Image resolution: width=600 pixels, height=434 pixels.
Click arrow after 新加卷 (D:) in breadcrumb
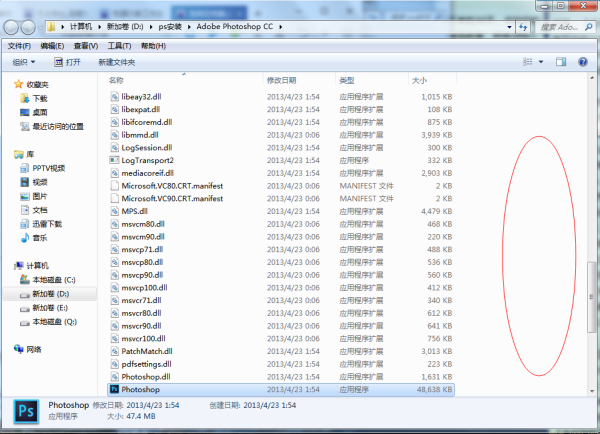tap(151, 27)
